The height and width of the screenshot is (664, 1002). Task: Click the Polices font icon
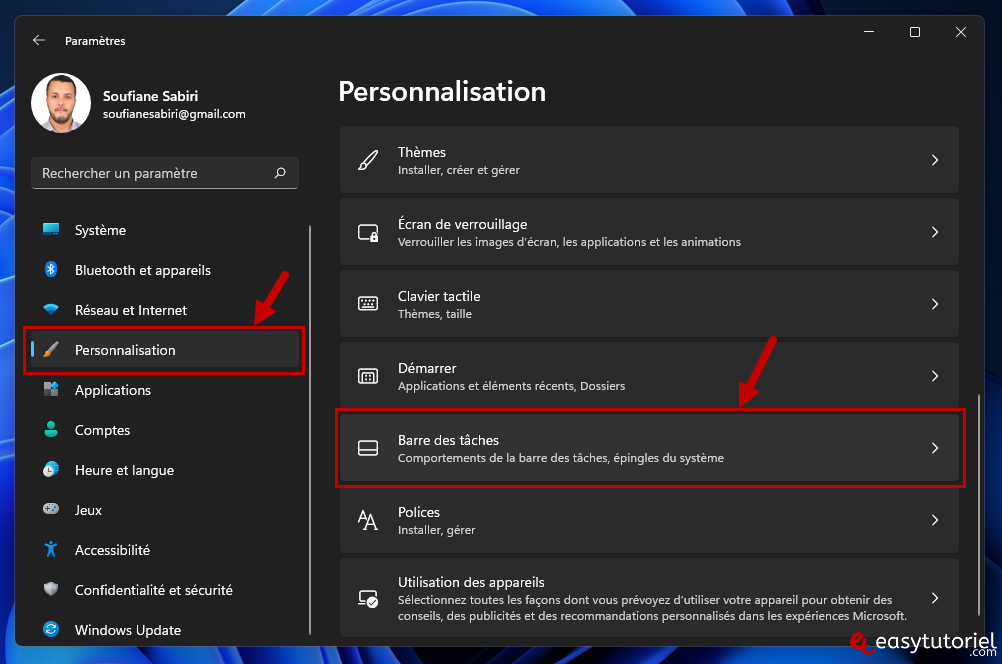click(368, 520)
